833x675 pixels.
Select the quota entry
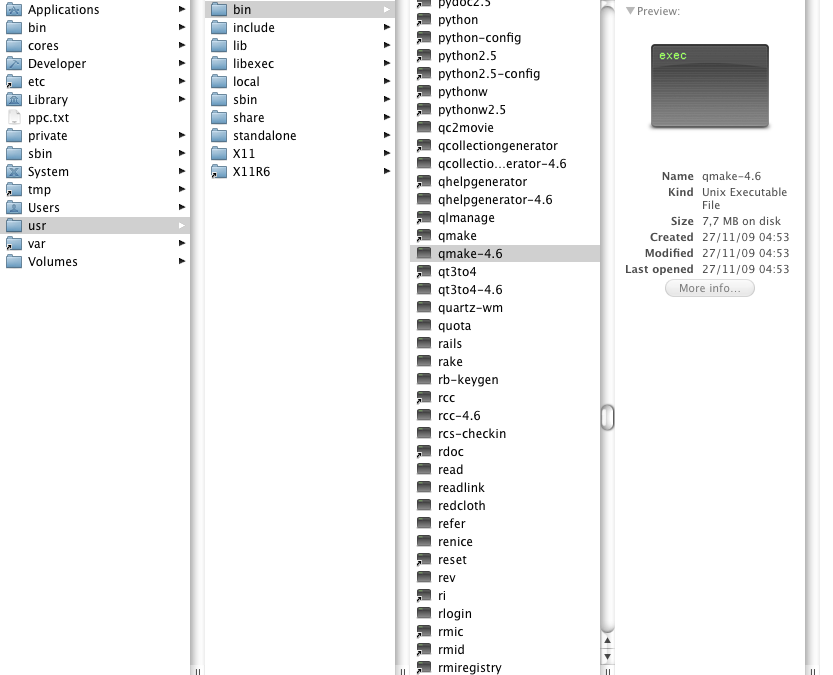pos(454,326)
